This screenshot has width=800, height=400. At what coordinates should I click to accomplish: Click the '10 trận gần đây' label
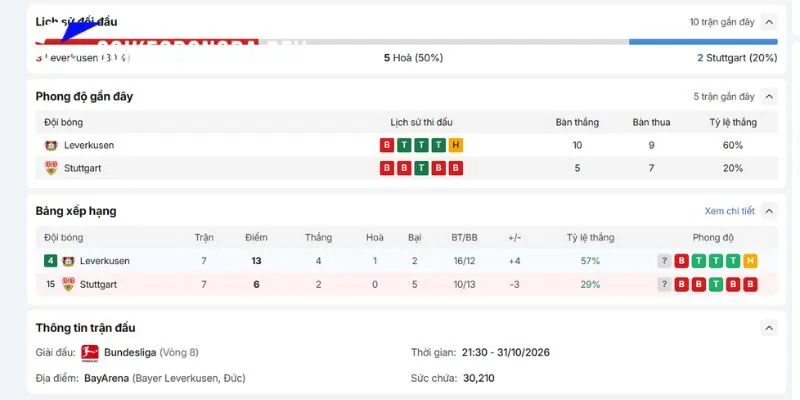(x=721, y=22)
